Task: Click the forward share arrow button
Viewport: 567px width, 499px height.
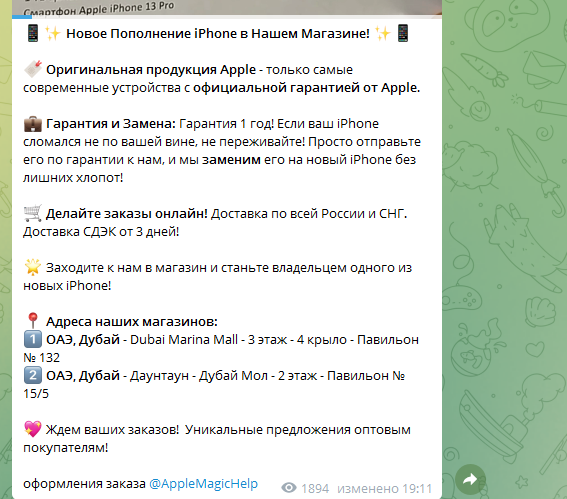Action: click(x=470, y=479)
